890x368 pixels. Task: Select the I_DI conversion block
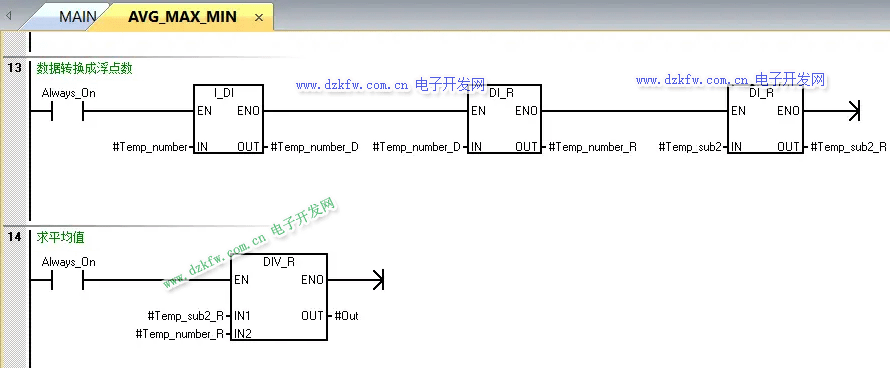coord(228,120)
